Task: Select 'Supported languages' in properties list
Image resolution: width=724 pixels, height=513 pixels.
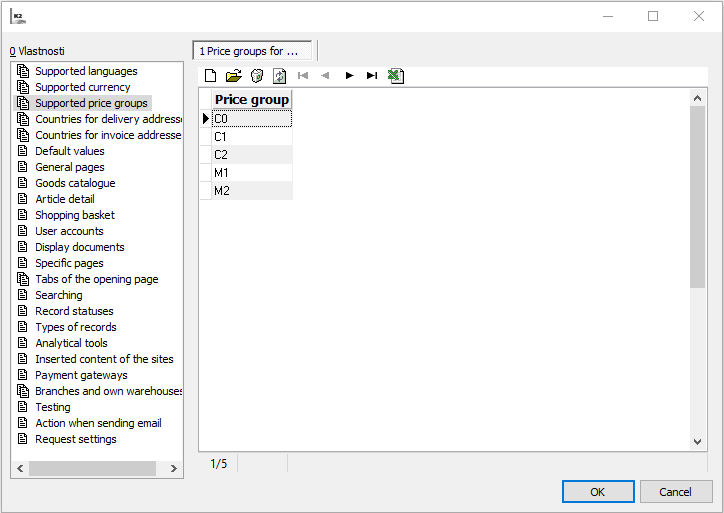Action: click(x=86, y=71)
